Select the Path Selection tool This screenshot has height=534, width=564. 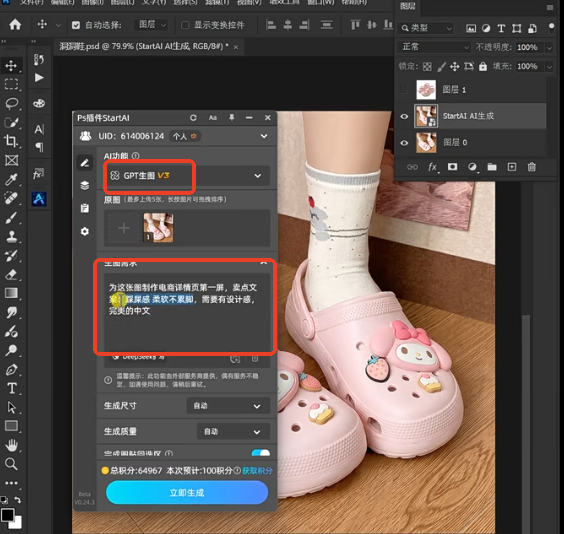11,407
